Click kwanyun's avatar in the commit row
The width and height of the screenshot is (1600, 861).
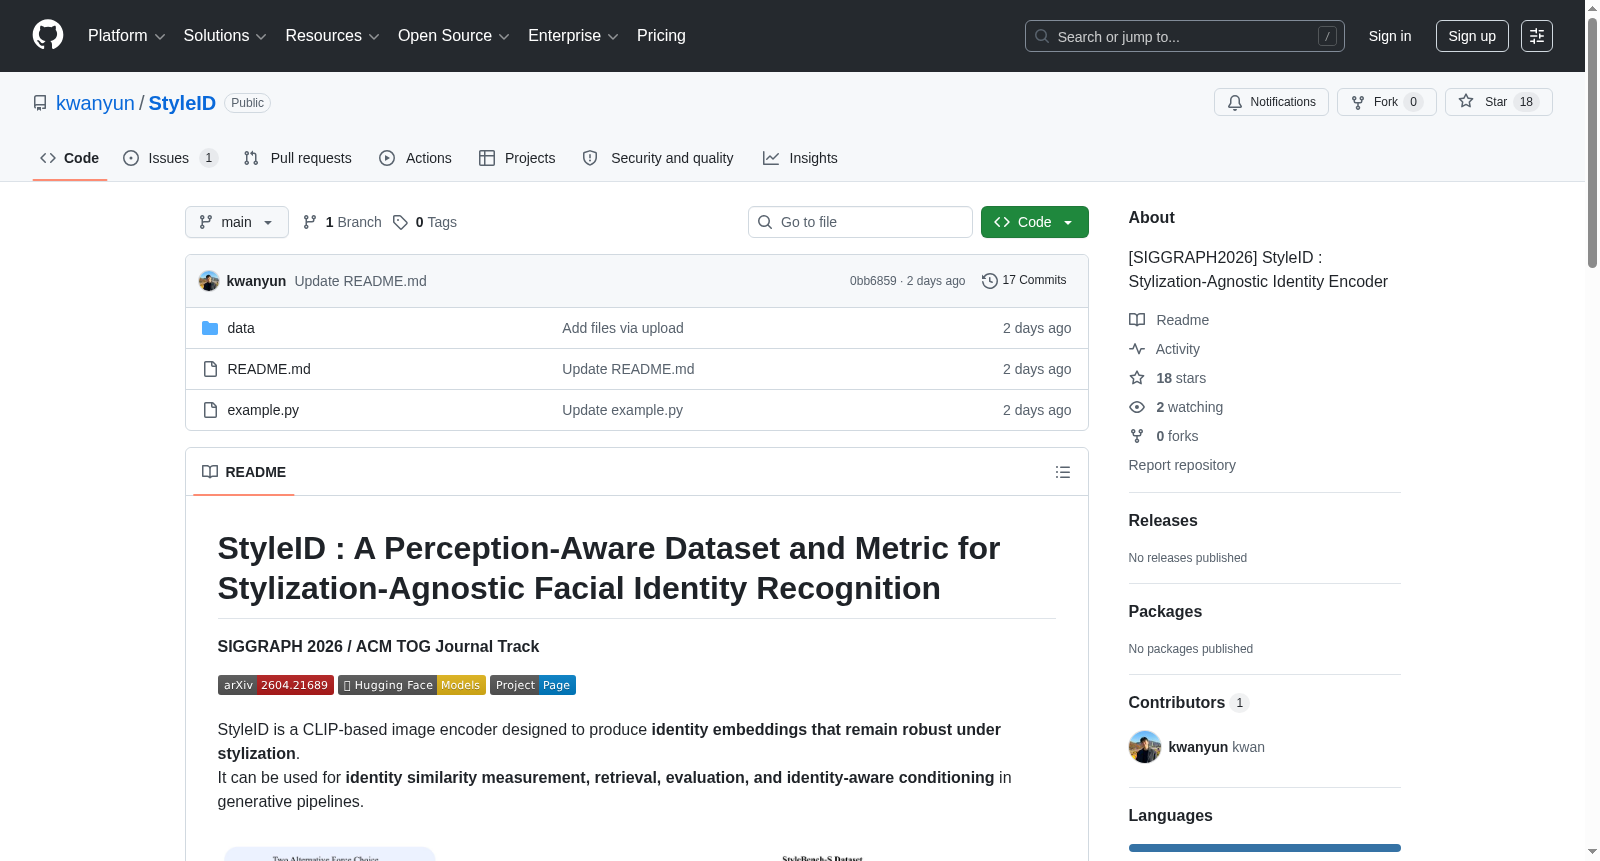(x=209, y=281)
